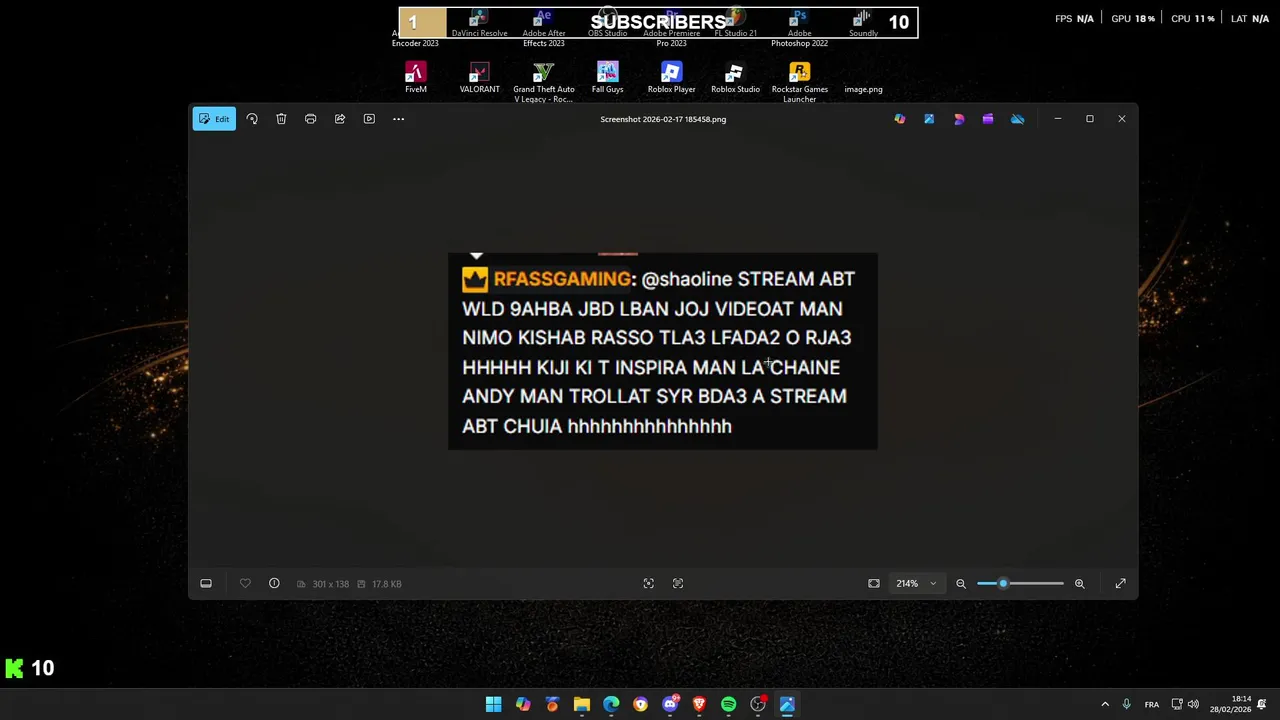
Task: Open OneDrive cloud icon in Photos title bar
Action: tap(1017, 119)
